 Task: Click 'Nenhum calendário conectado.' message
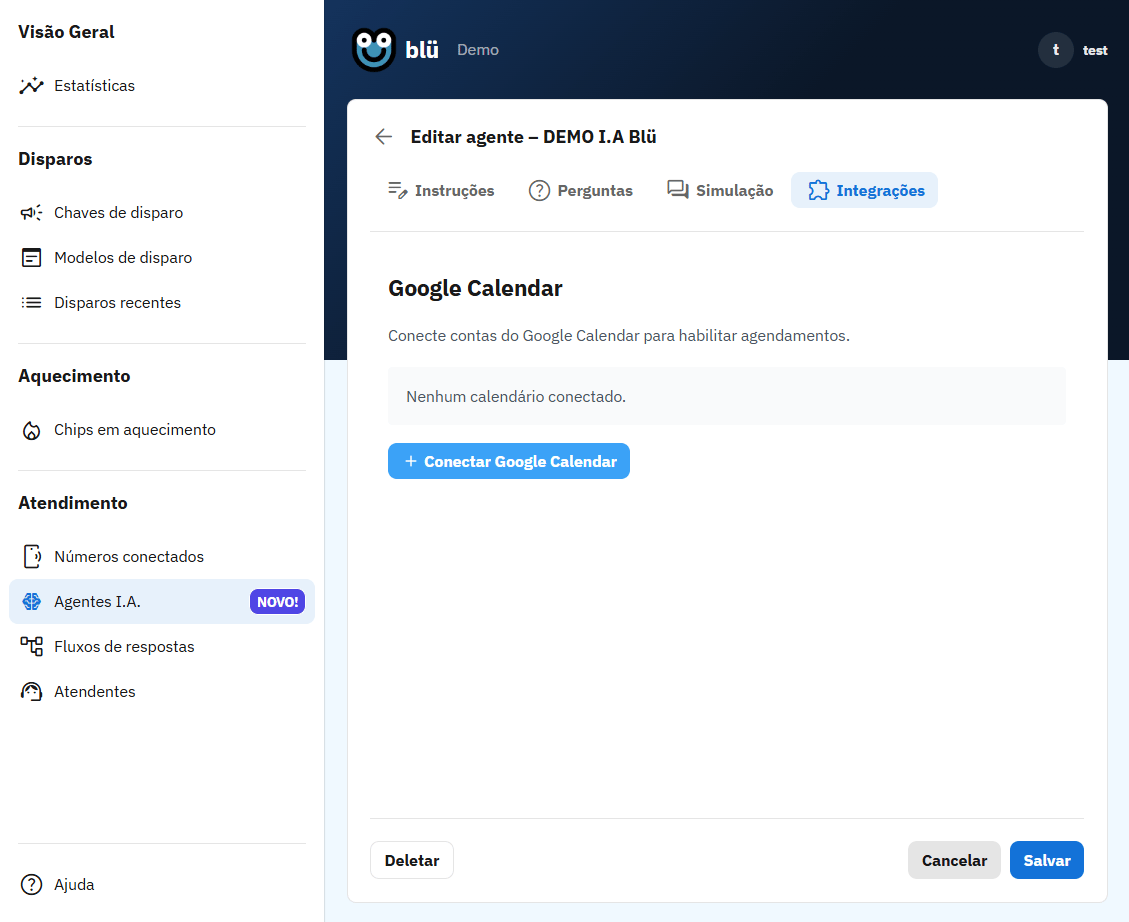click(516, 397)
